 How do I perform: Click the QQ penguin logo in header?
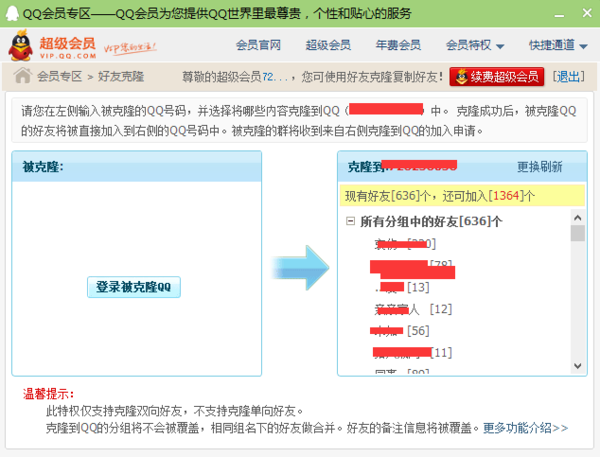click(21, 45)
